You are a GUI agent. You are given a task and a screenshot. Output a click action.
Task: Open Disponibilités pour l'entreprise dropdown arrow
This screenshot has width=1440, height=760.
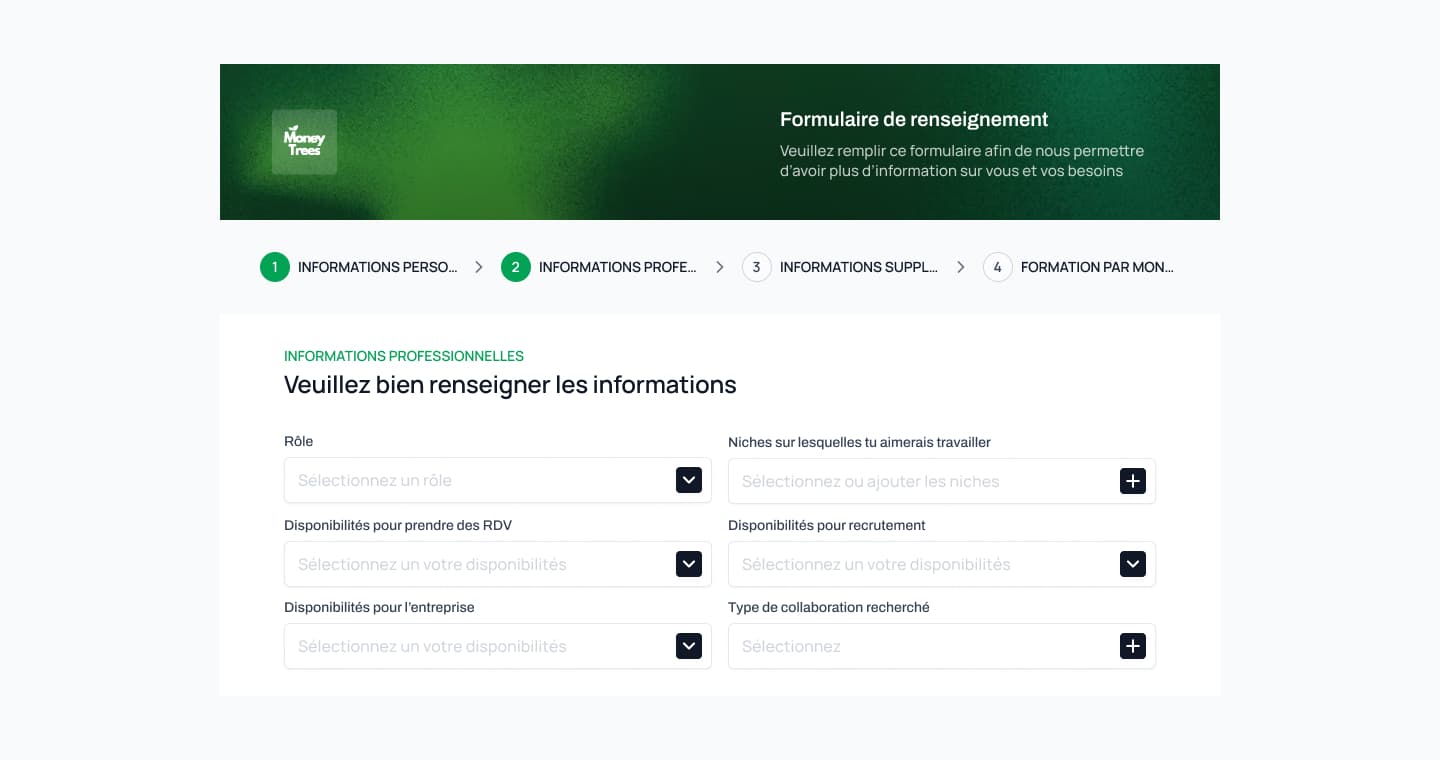click(x=689, y=646)
